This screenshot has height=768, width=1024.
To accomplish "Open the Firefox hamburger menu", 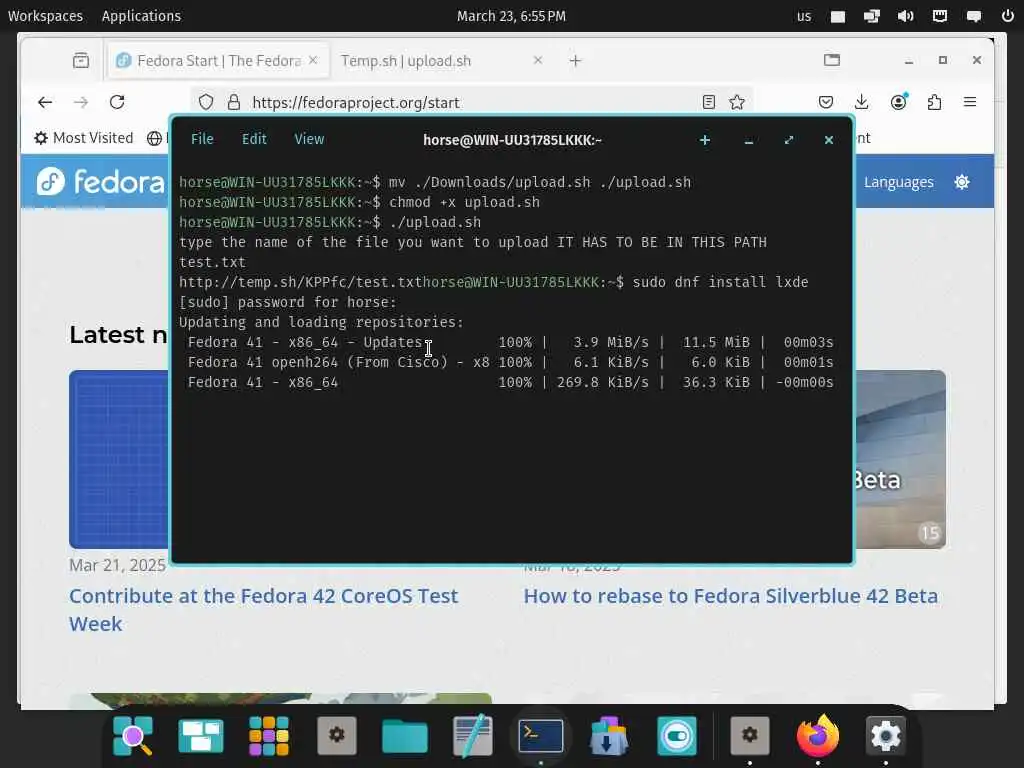I will pos(970,103).
